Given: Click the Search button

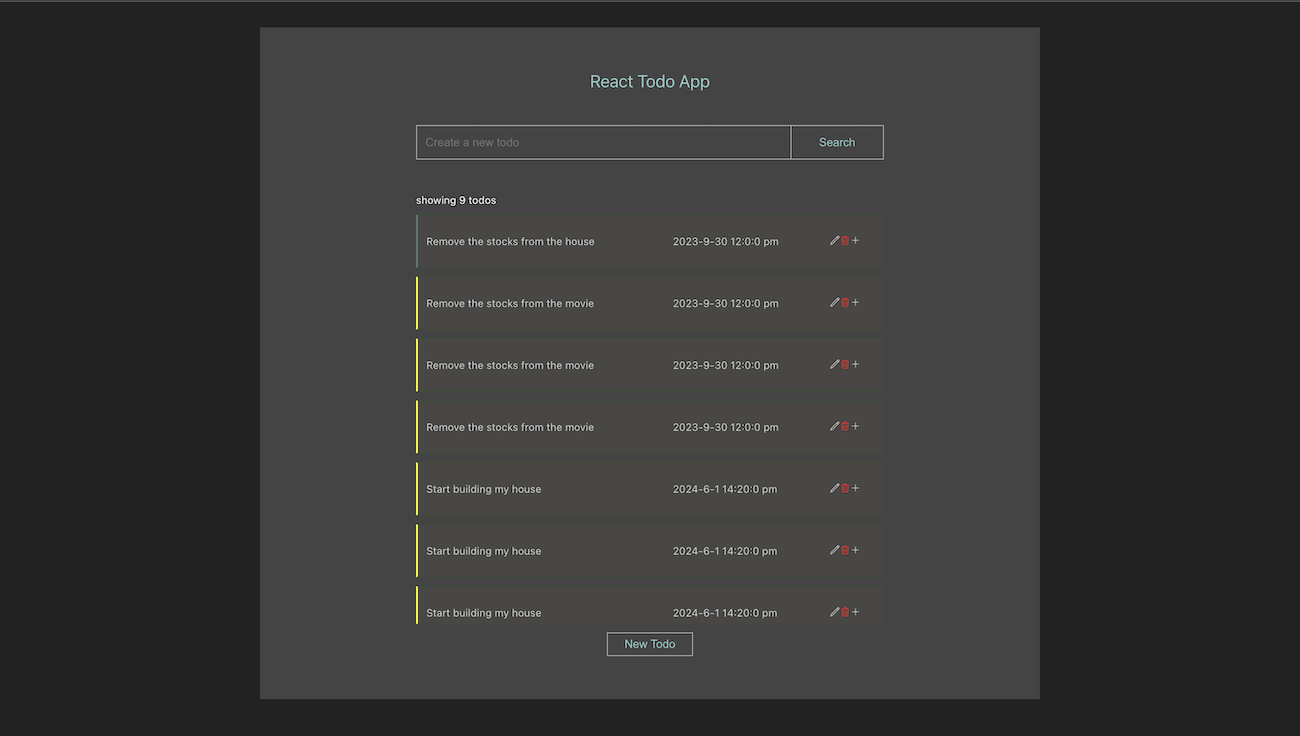Looking at the screenshot, I should point(837,142).
